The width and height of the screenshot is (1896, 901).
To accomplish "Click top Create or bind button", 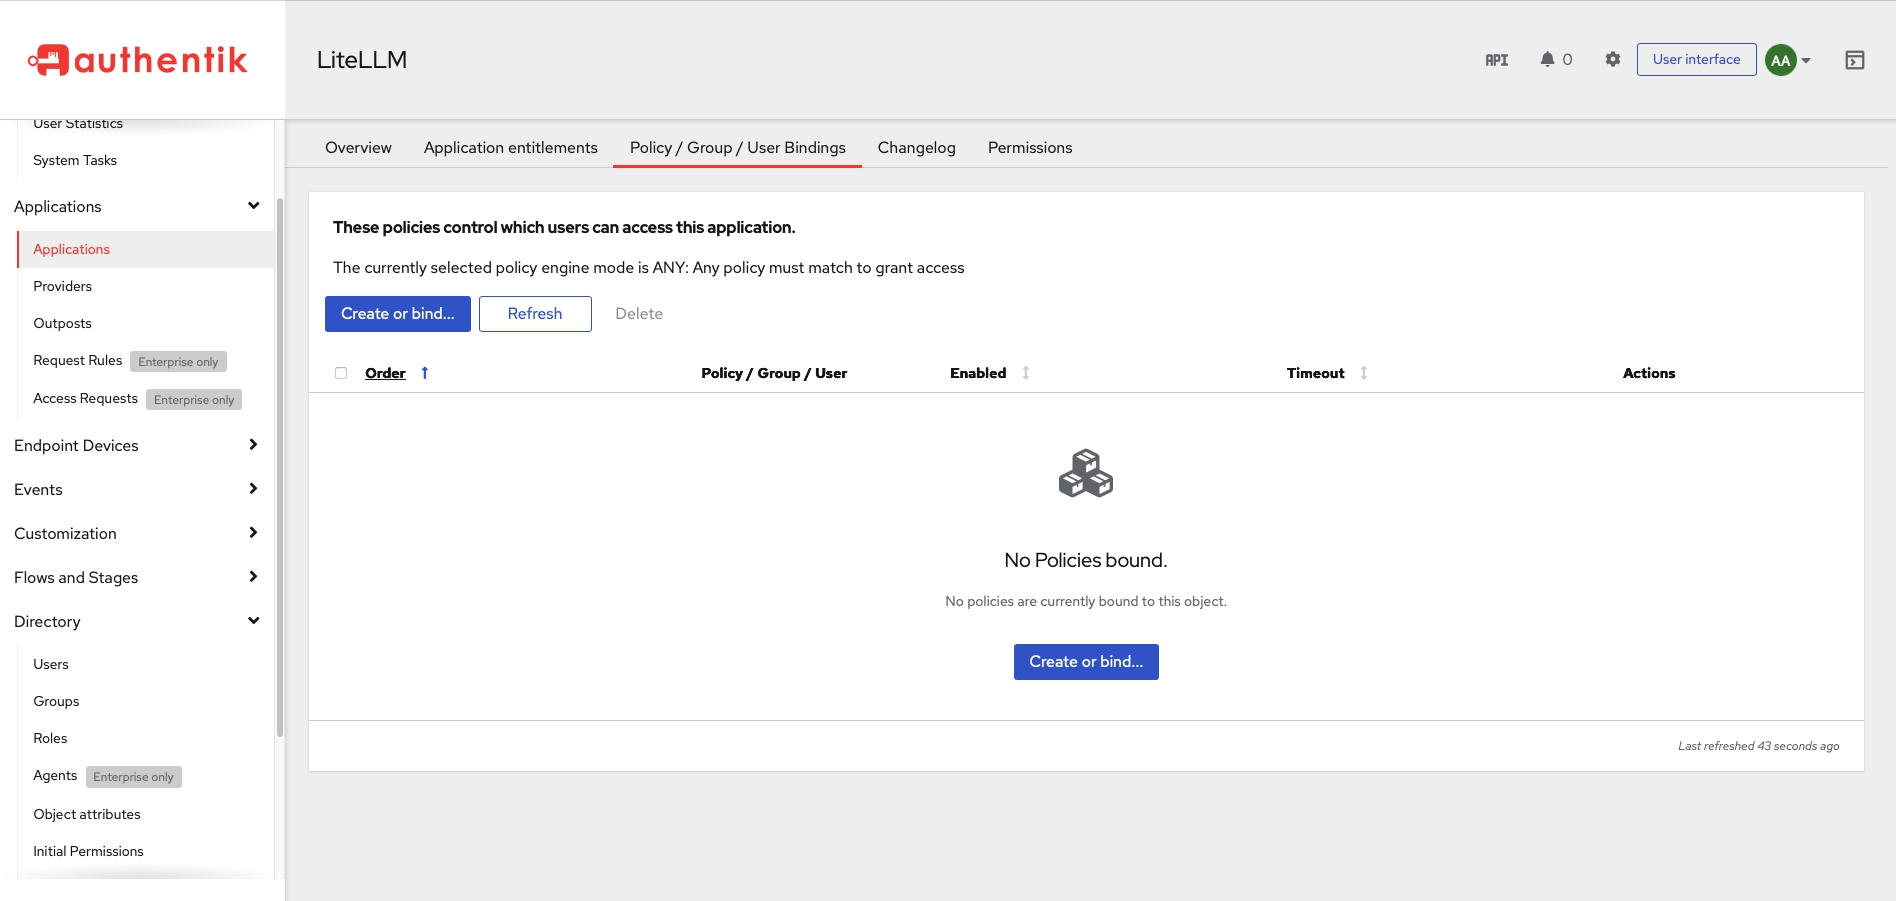I will point(398,314).
